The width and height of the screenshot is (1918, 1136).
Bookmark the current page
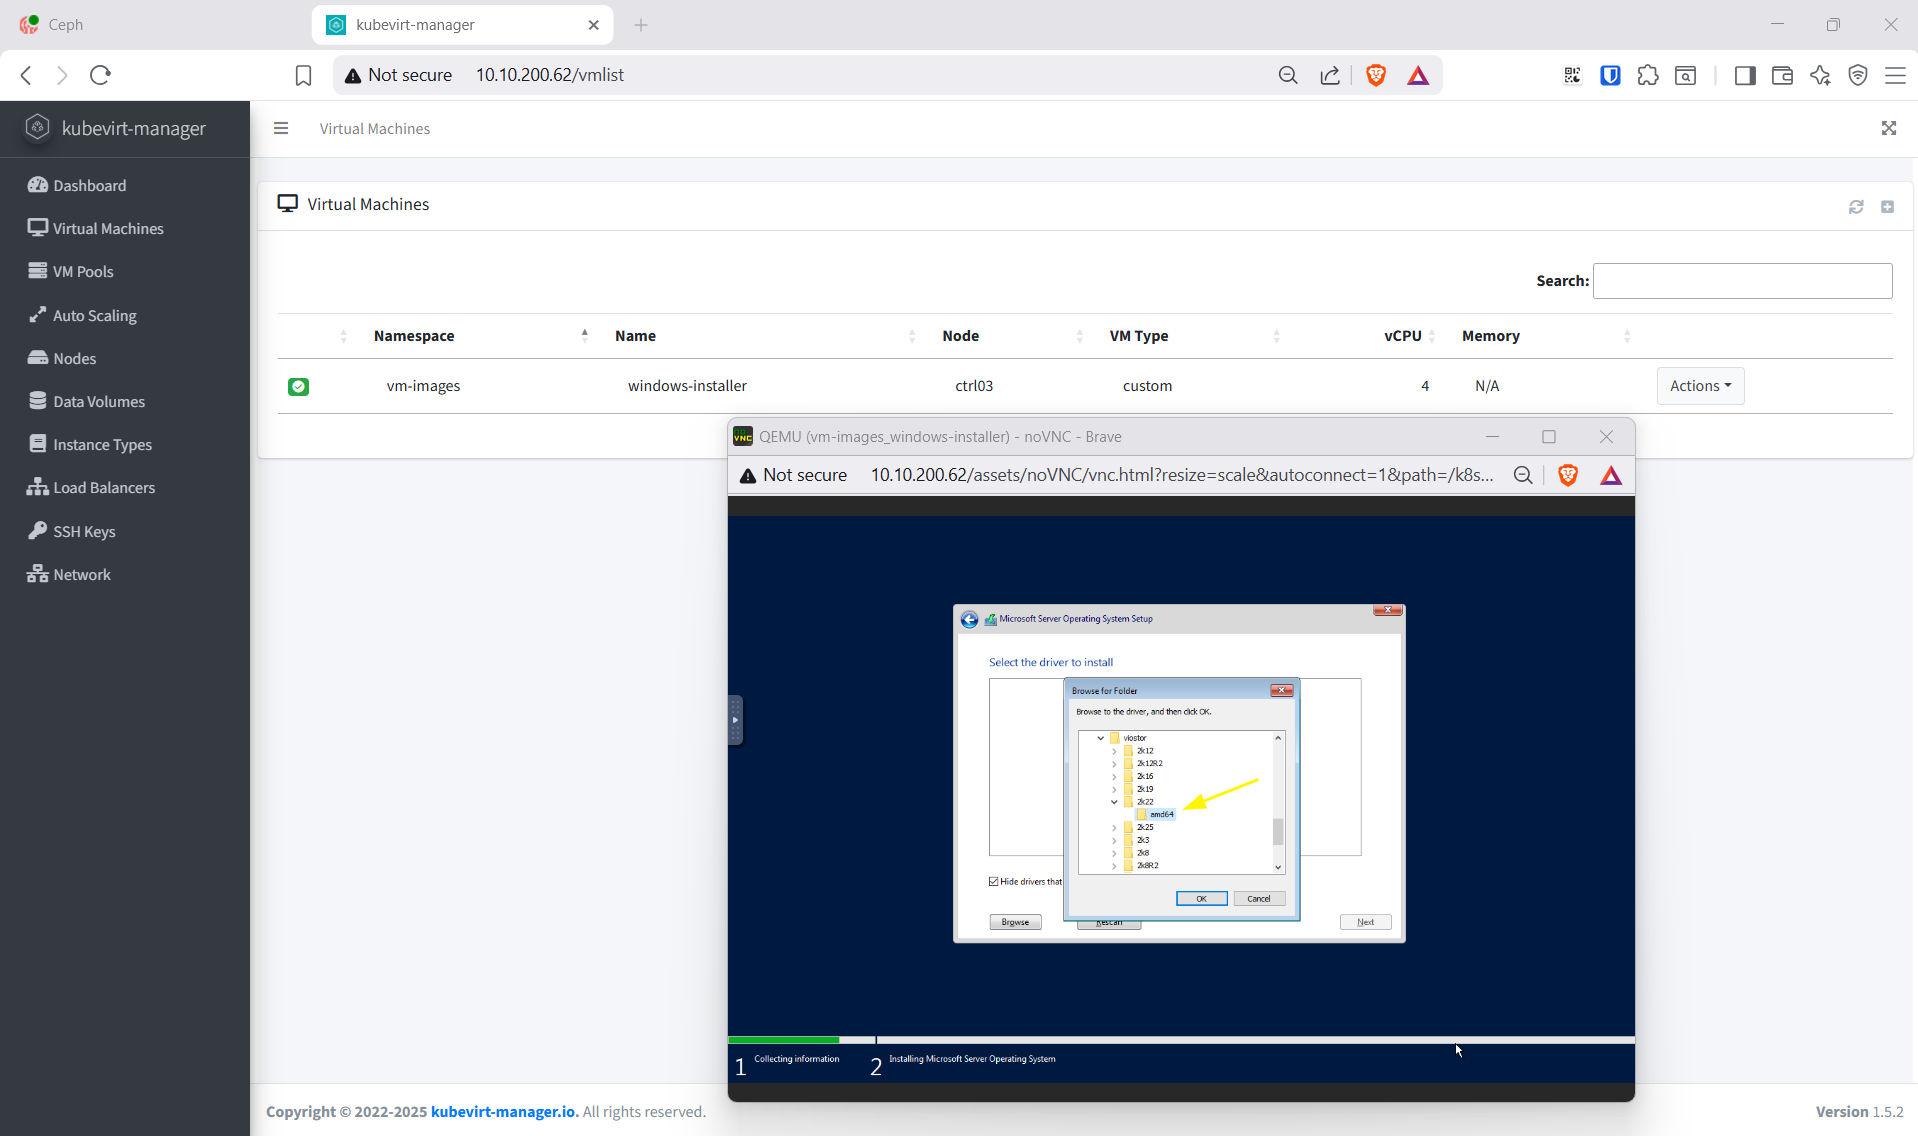point(303,75)
